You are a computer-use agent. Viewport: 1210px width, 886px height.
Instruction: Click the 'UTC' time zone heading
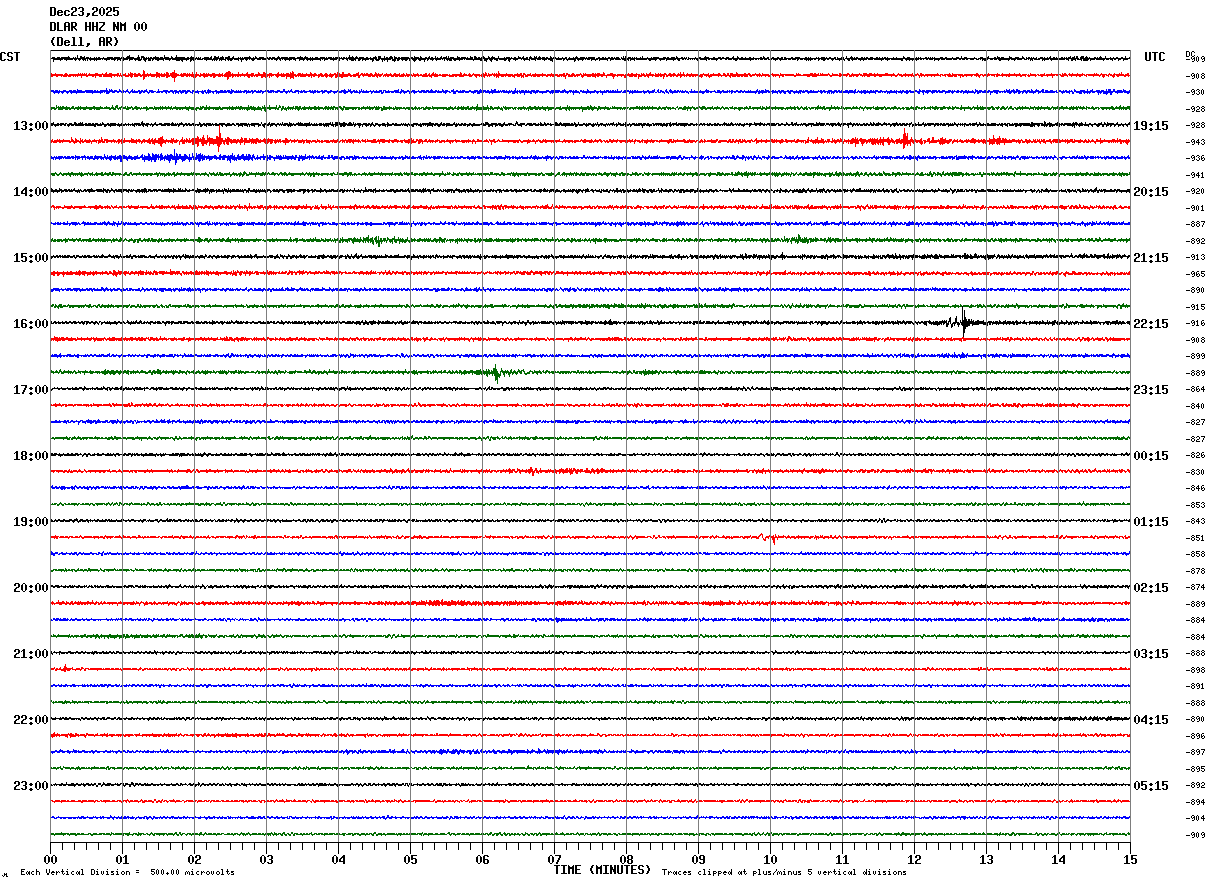click(x=1155, y=57)
